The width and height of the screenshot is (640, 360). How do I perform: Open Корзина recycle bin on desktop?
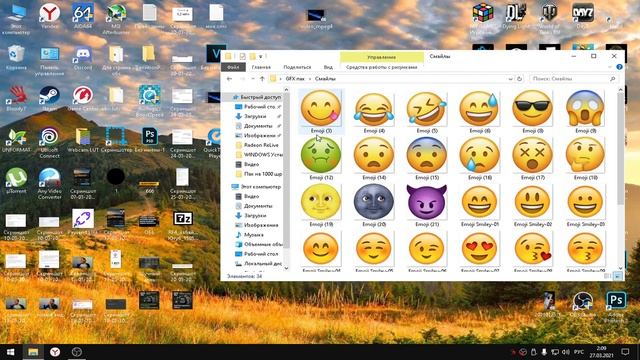coord(16,58)
